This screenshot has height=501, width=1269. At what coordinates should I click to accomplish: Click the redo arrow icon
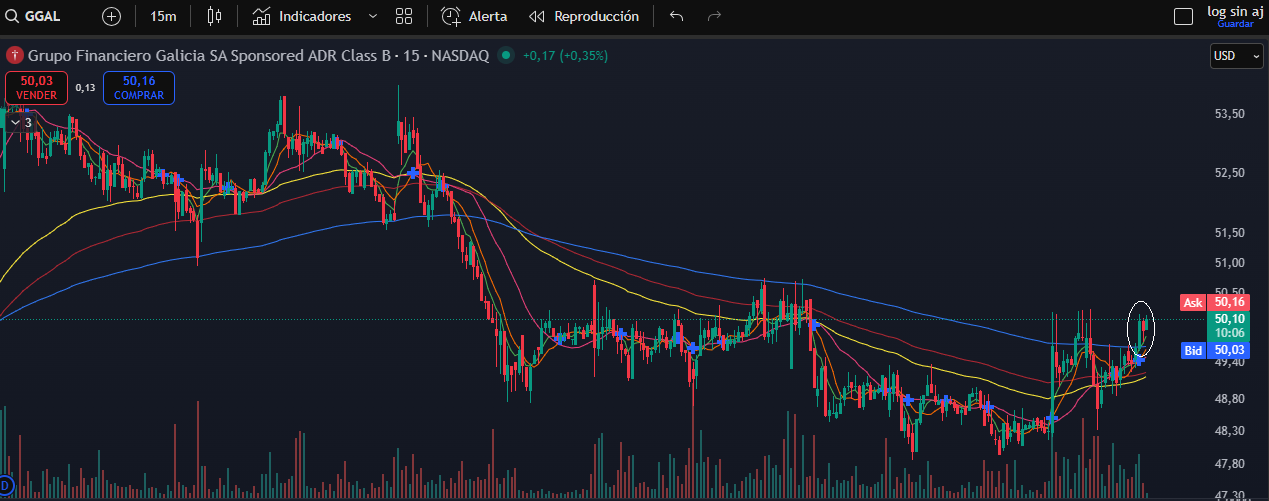point(714,17)
